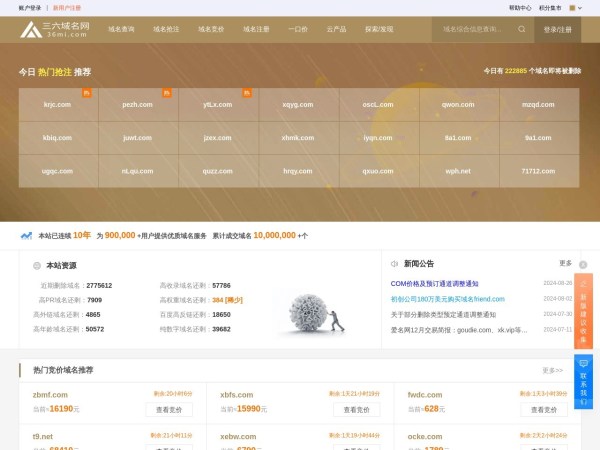Screen dimensions: 600x450
Task: Click 更多>> beside 热门竞价域名推荐
Action: pos(553,370)
